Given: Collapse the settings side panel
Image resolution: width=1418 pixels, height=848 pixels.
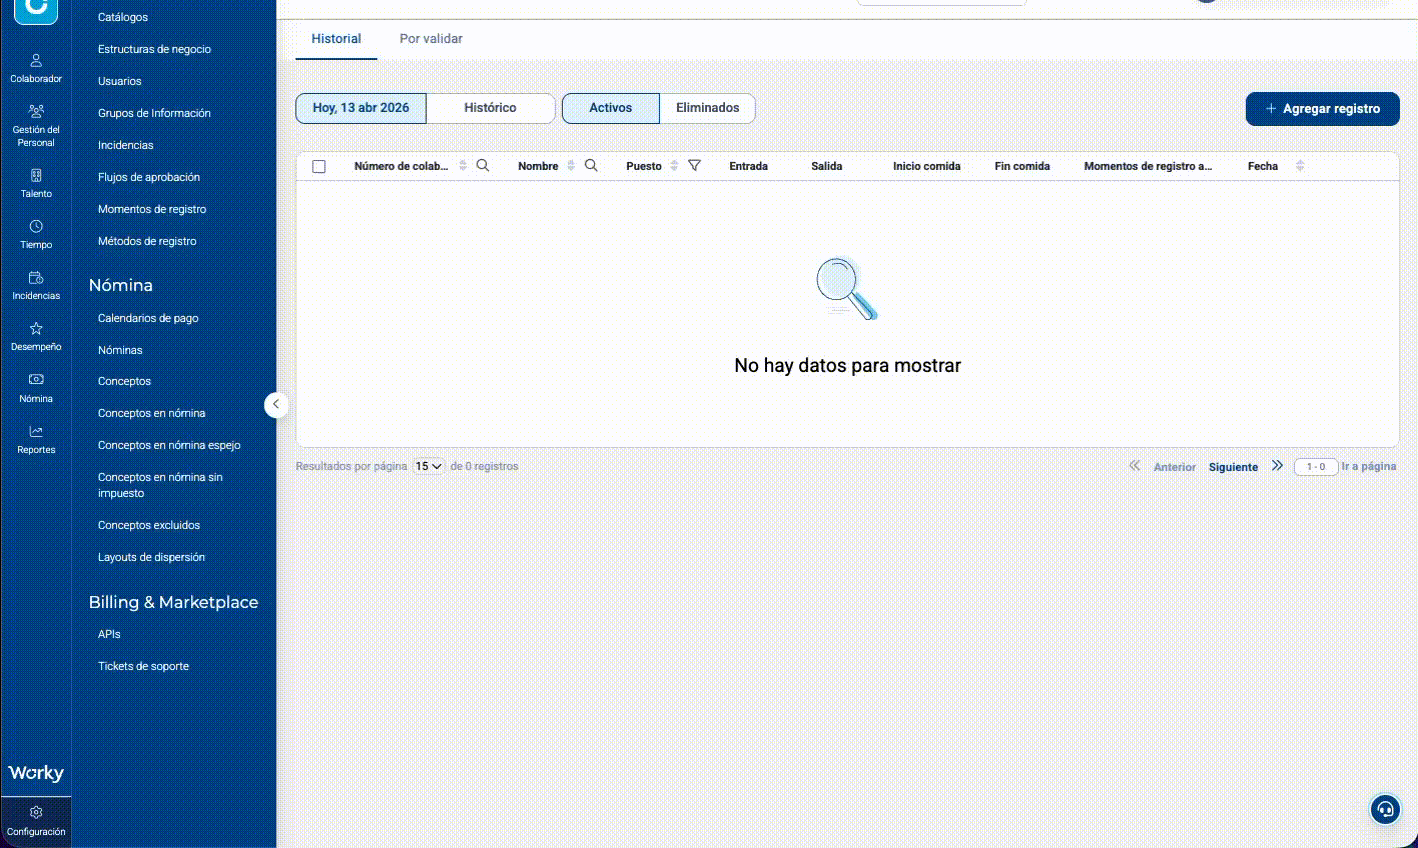Looking at the screenshot, I should [276, 404].
